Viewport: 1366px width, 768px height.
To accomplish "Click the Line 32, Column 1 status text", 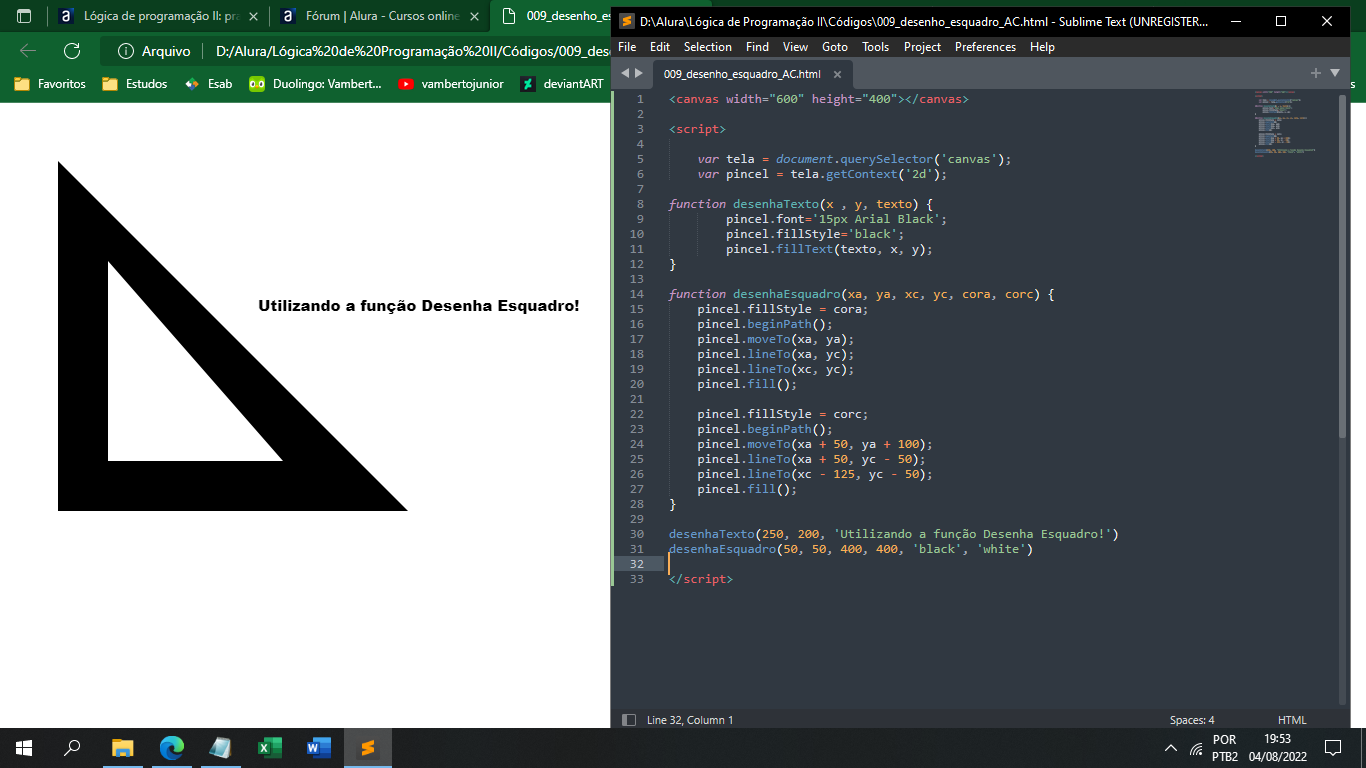I will (x=690, y=720).
